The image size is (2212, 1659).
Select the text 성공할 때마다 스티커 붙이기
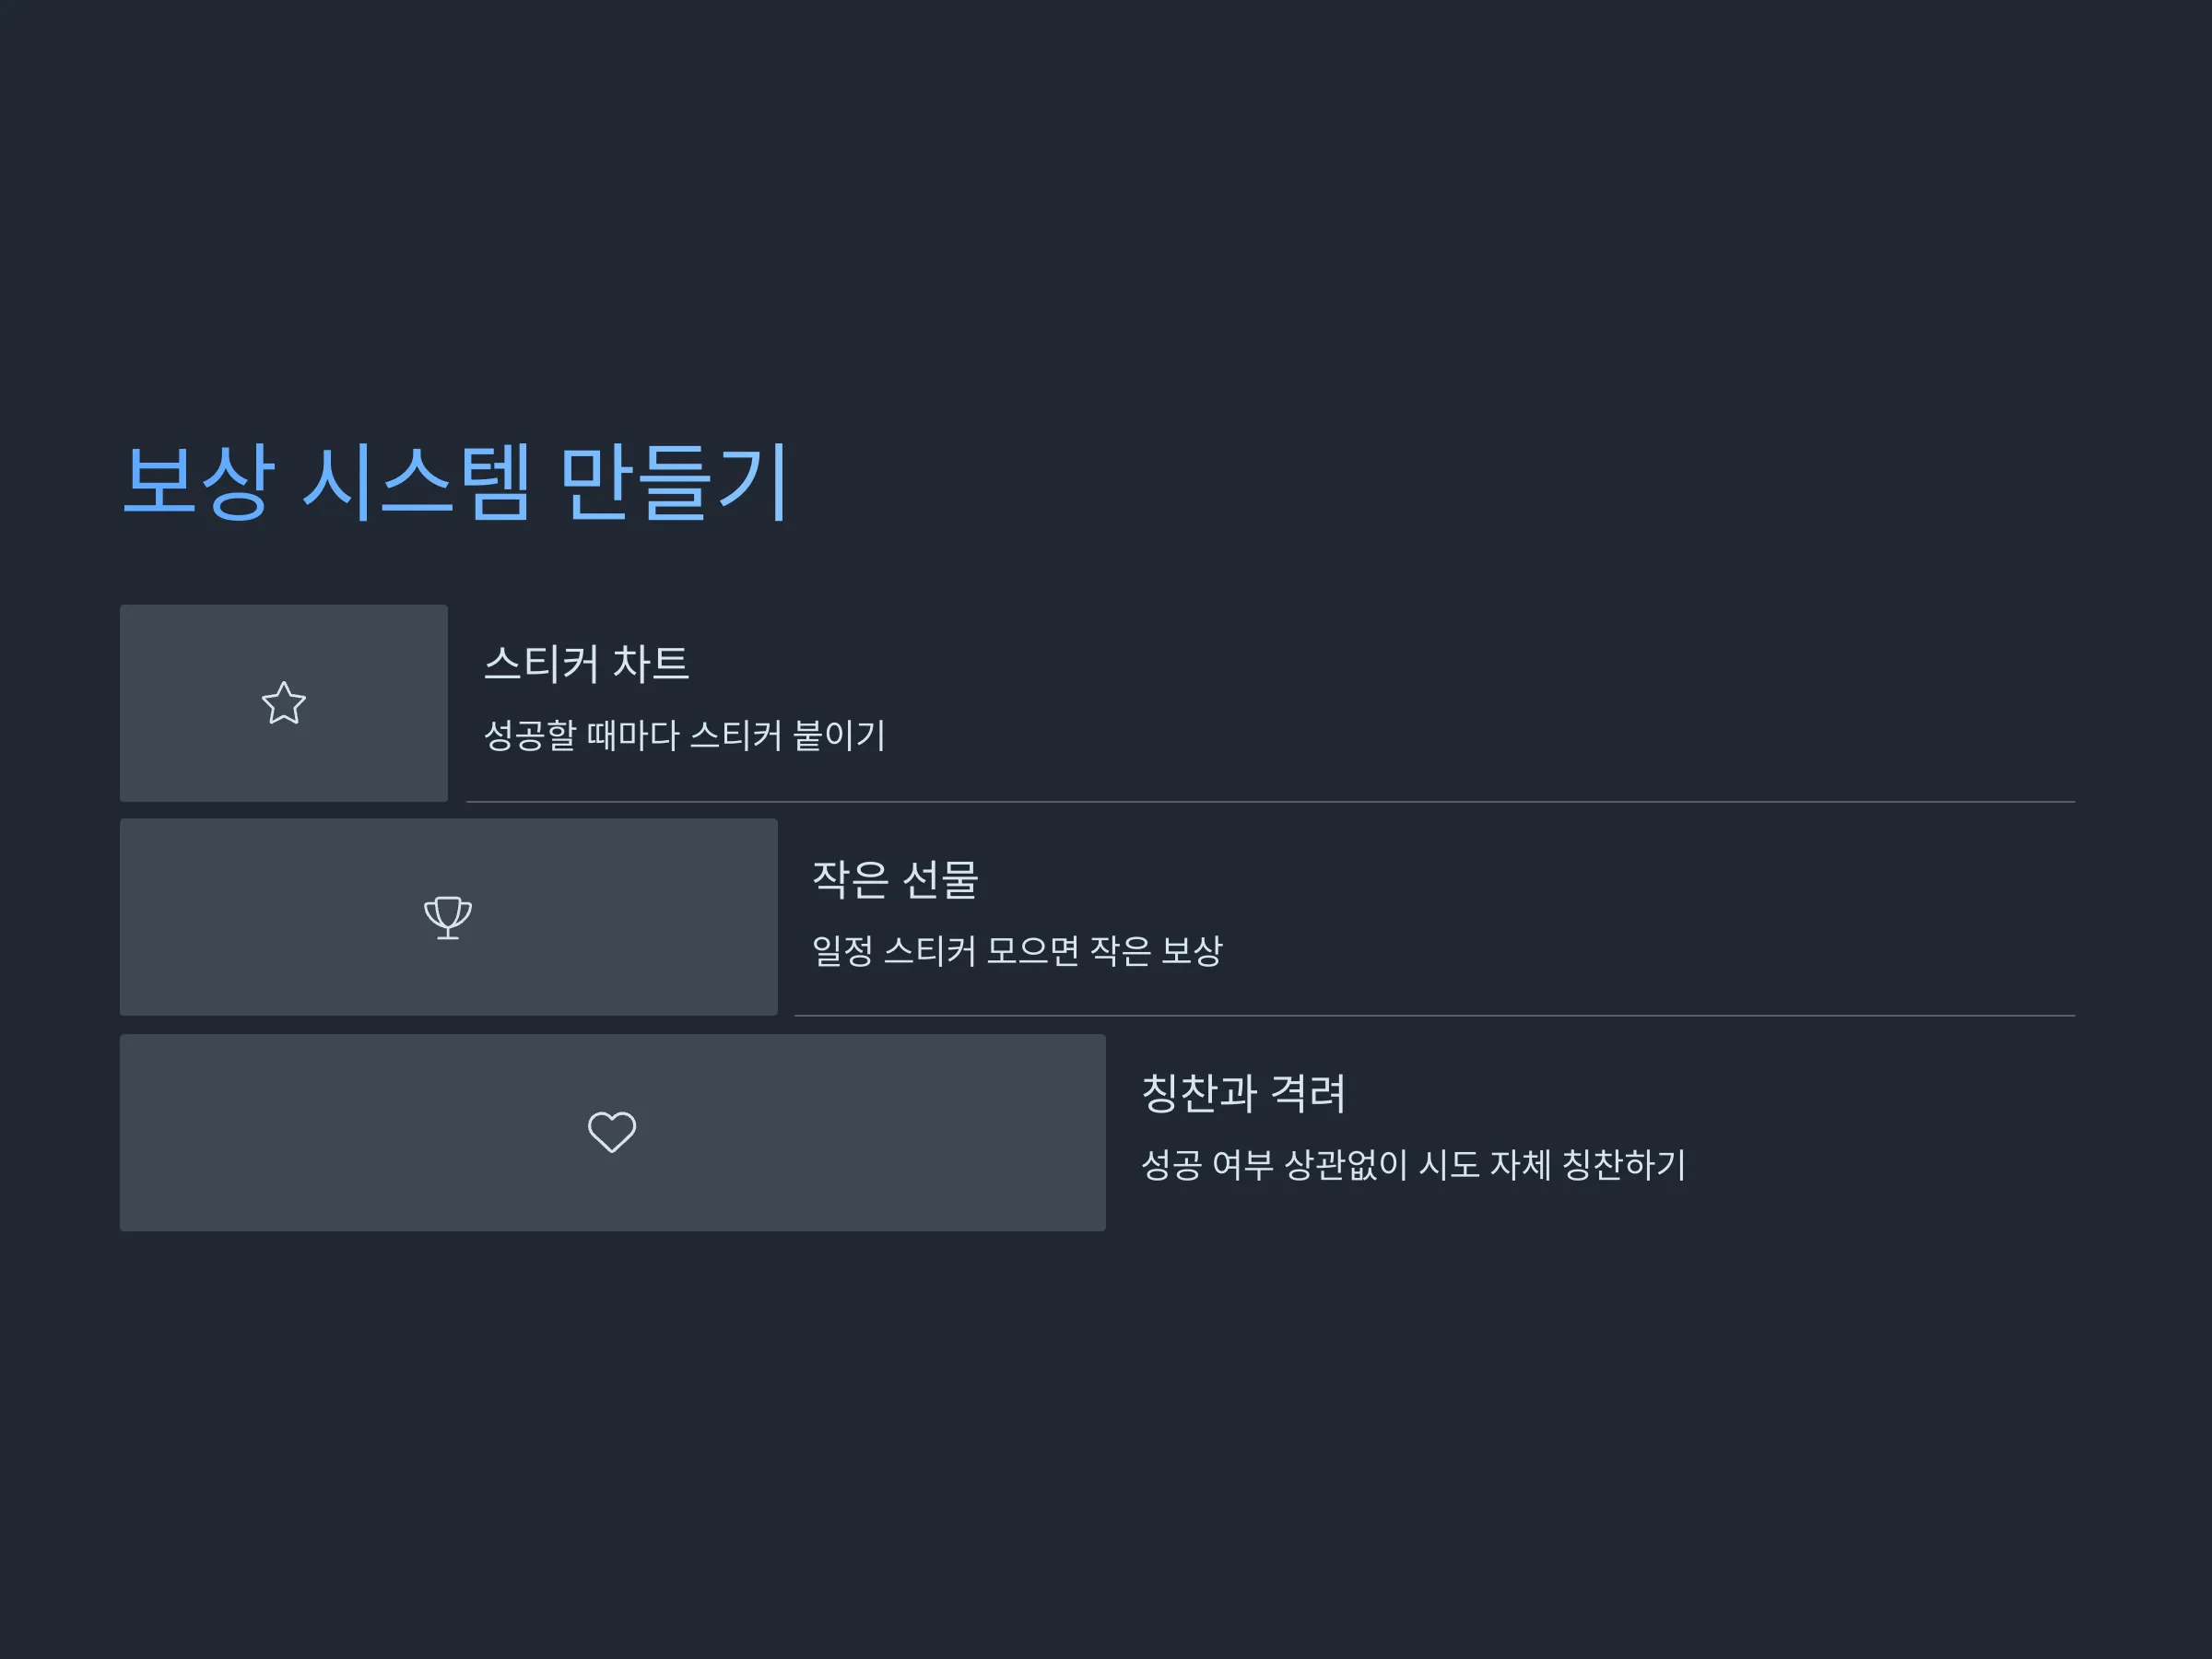685,736
